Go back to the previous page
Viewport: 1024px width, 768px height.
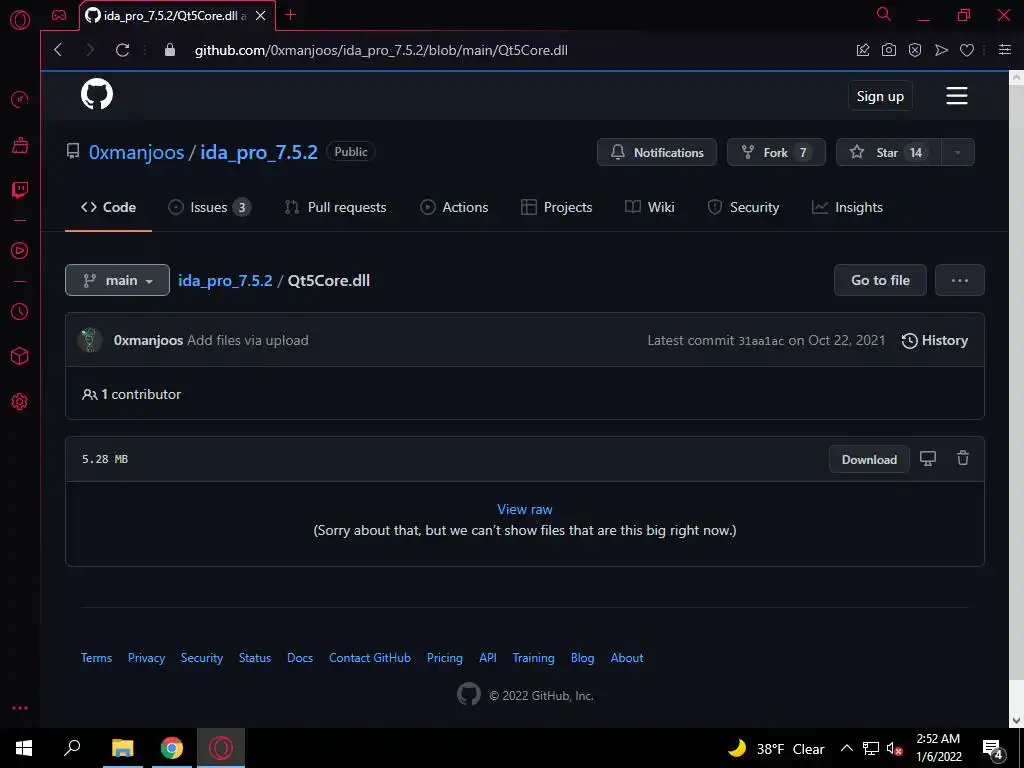coord(58,50)
